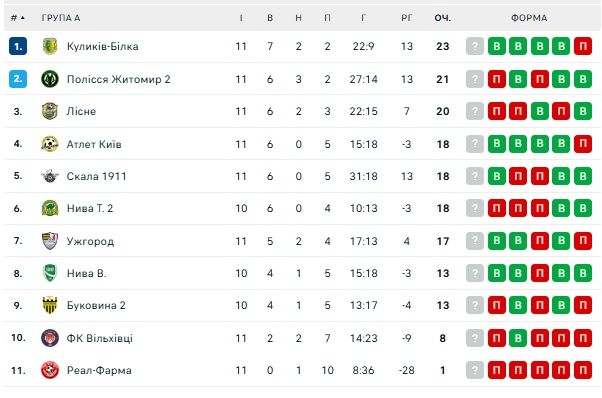Open the Нива Т. 2 team link
Image resolution: width=602 pixels, height=398 pixels.
tap(90, 208)
